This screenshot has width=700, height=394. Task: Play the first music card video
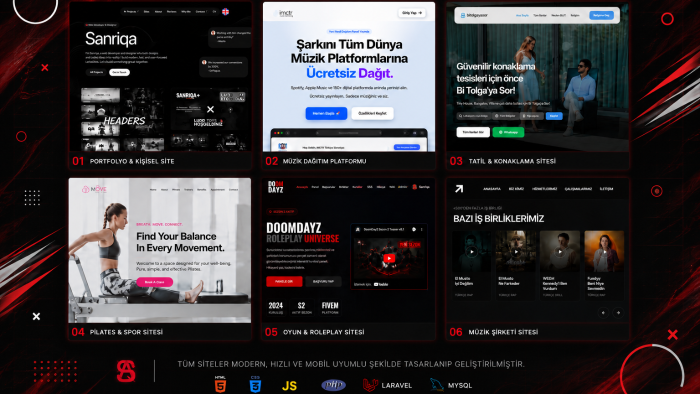click(x=471, y=252)
